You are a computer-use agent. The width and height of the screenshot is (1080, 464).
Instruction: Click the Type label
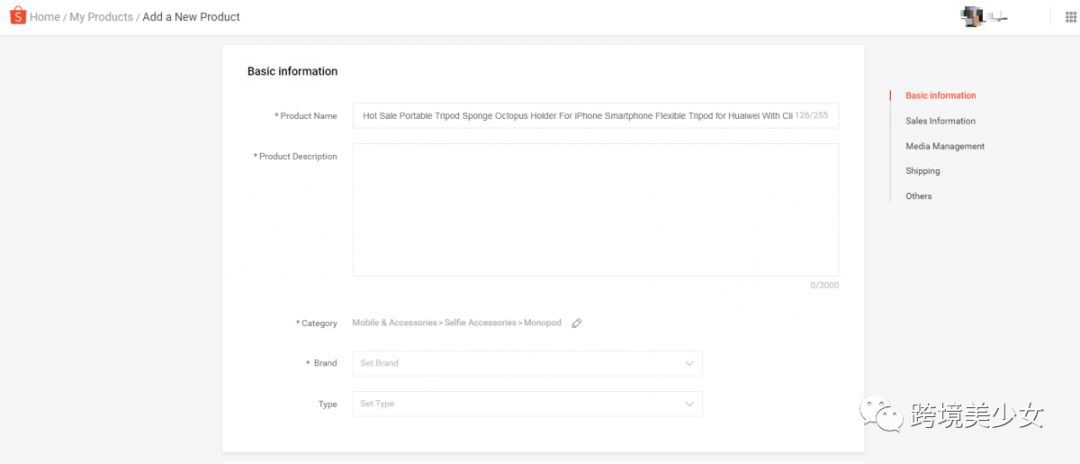point(327,404)
